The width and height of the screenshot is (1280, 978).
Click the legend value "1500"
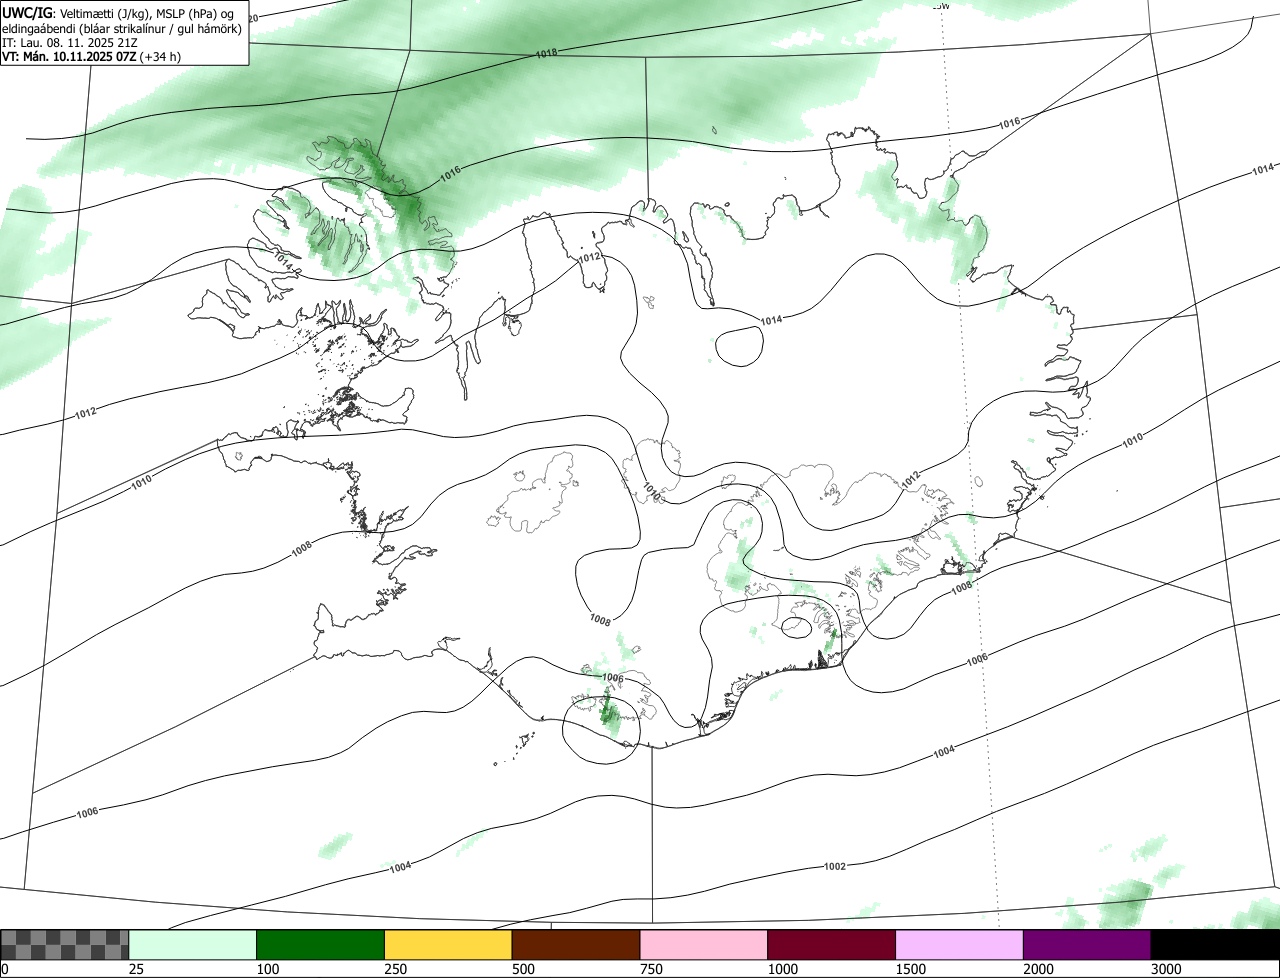[912, 969]
